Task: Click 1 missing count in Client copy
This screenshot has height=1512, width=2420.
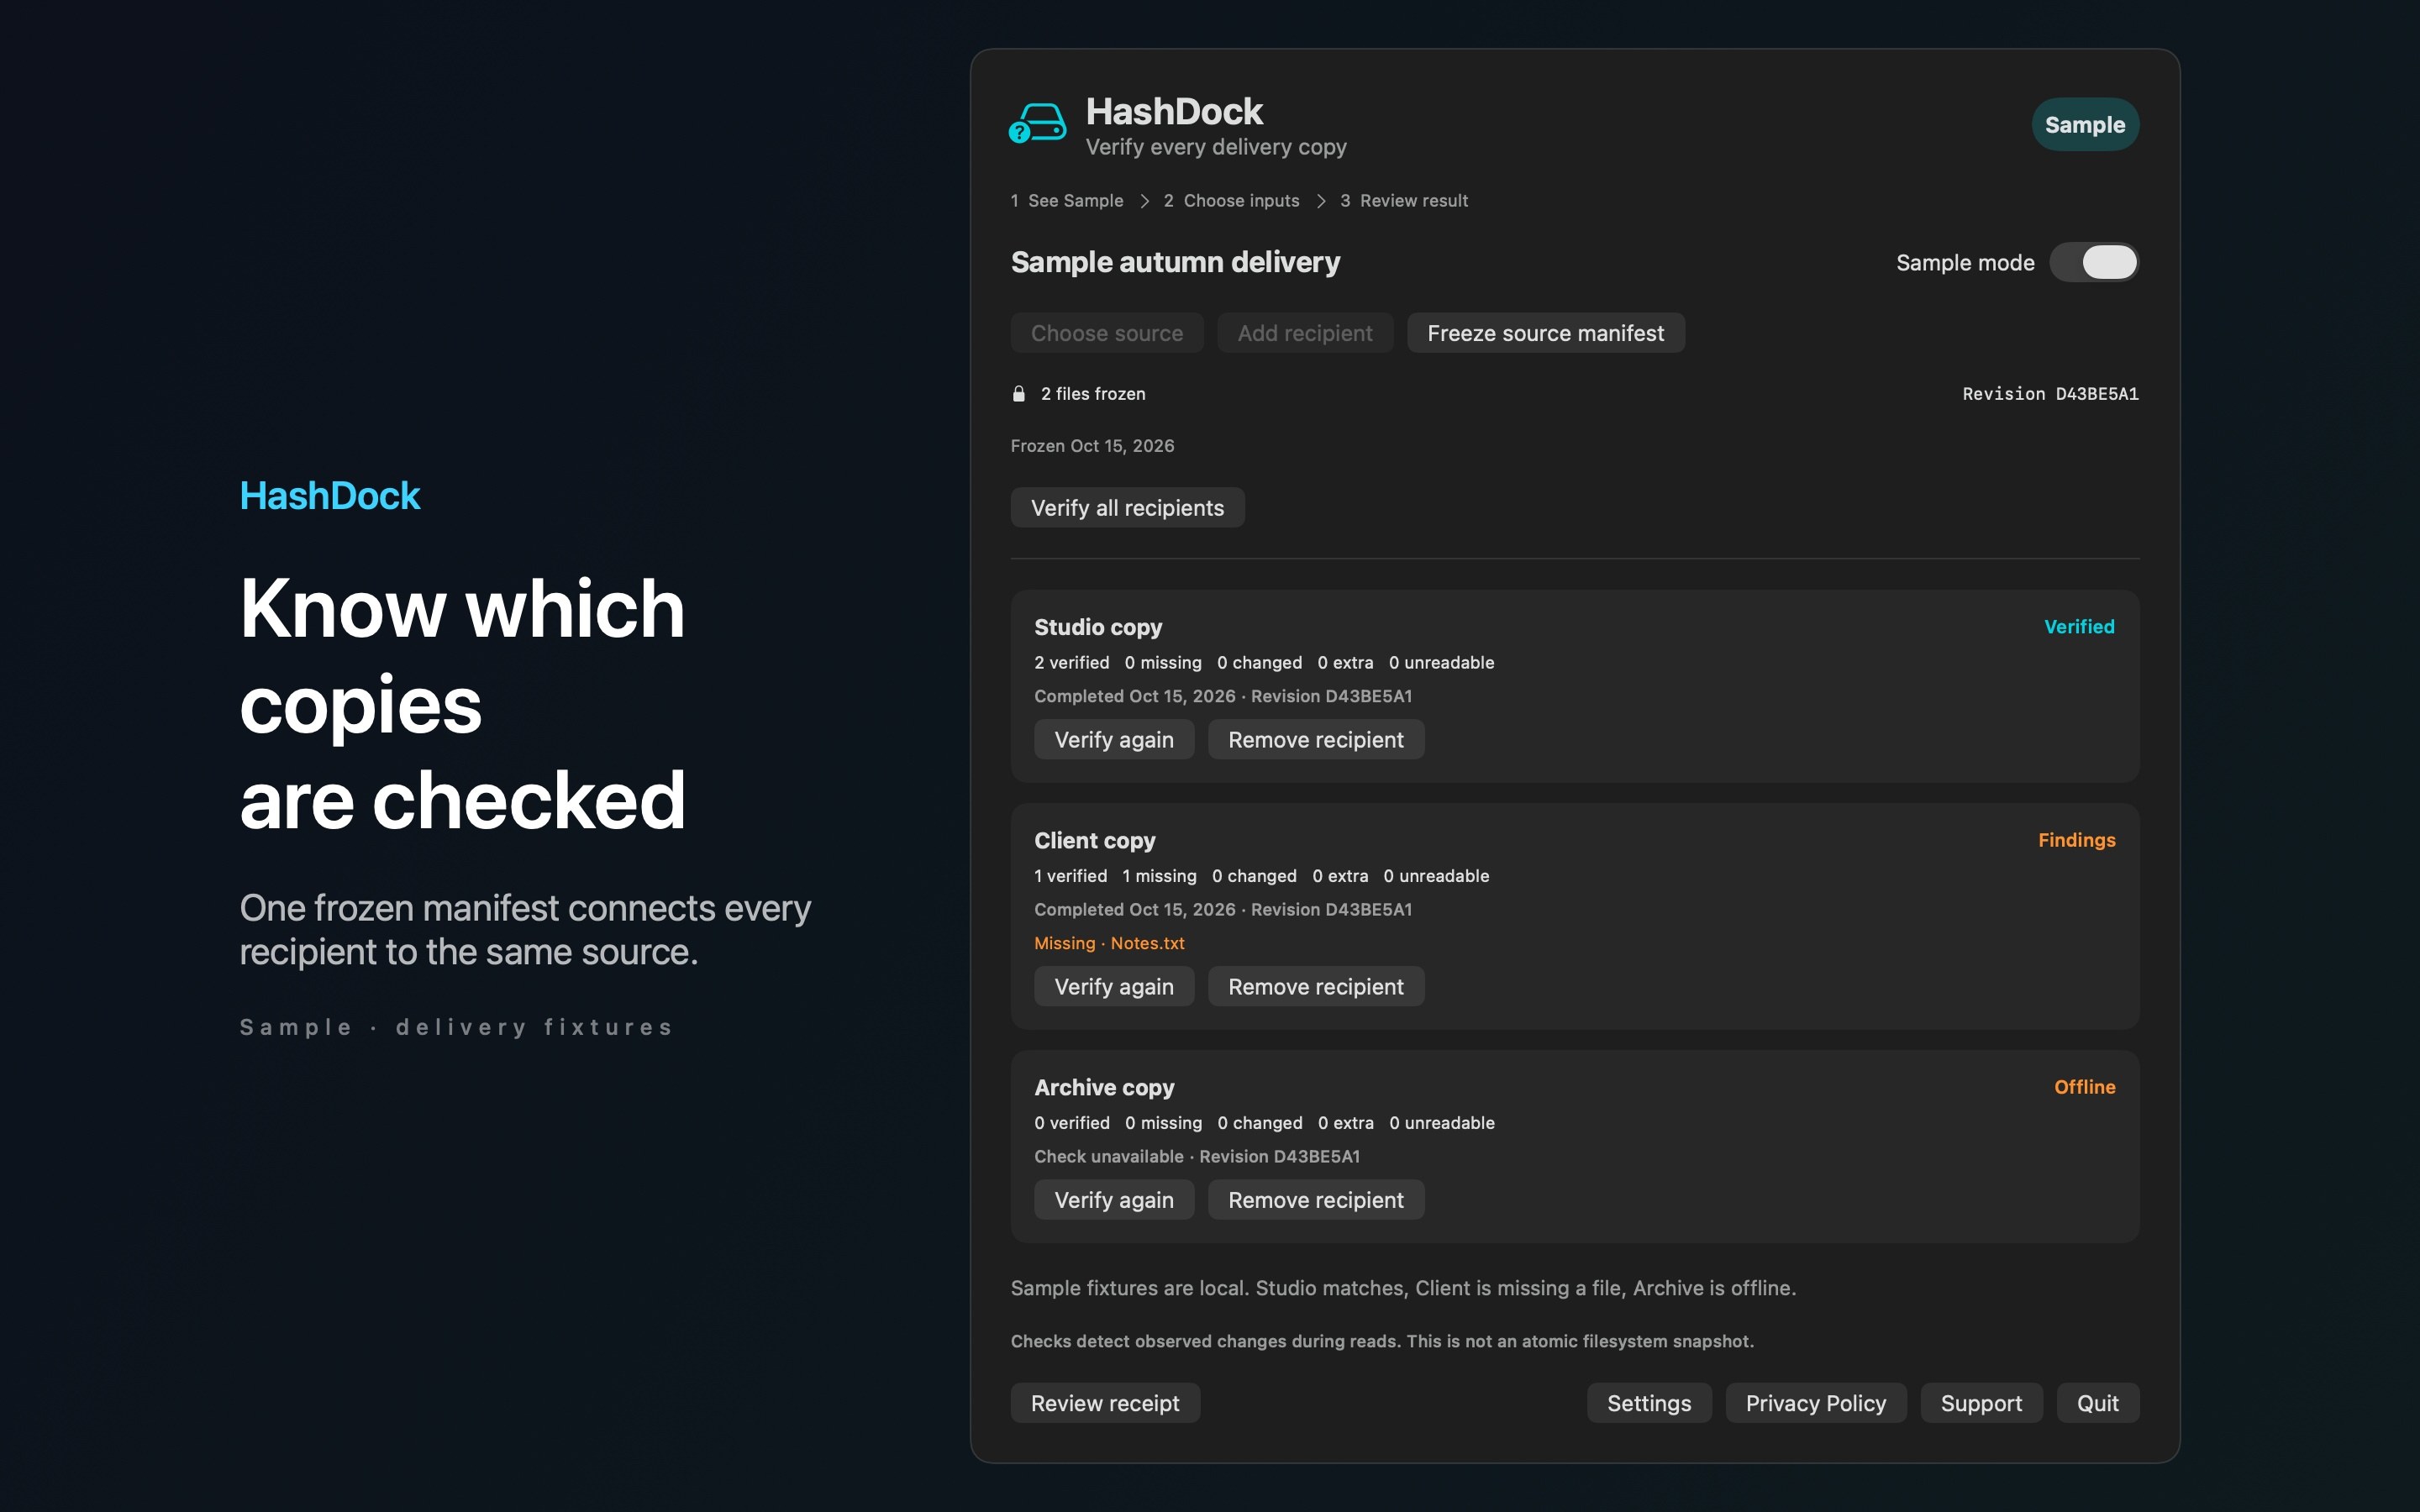Action: tap(1159, 876)
